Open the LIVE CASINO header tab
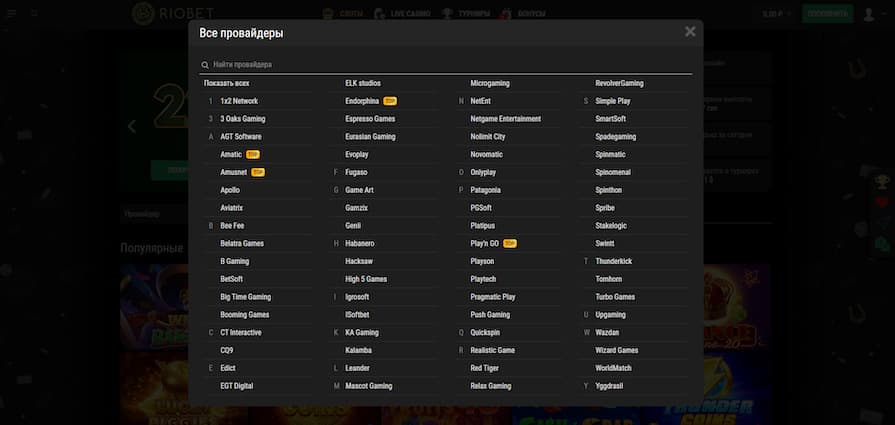Viewport: 895px width, 425px height. [403, 14]
